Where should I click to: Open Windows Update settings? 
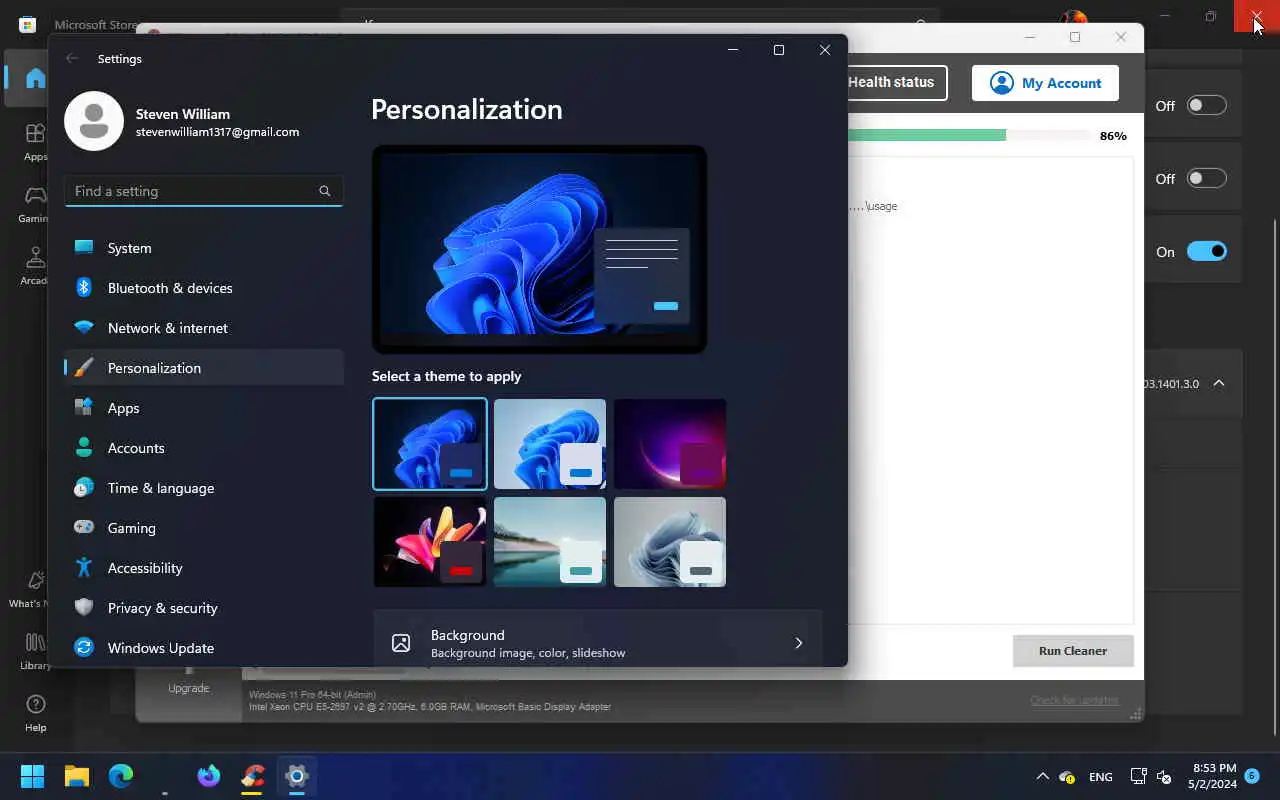pyautogui.click(x=204, y=648)
